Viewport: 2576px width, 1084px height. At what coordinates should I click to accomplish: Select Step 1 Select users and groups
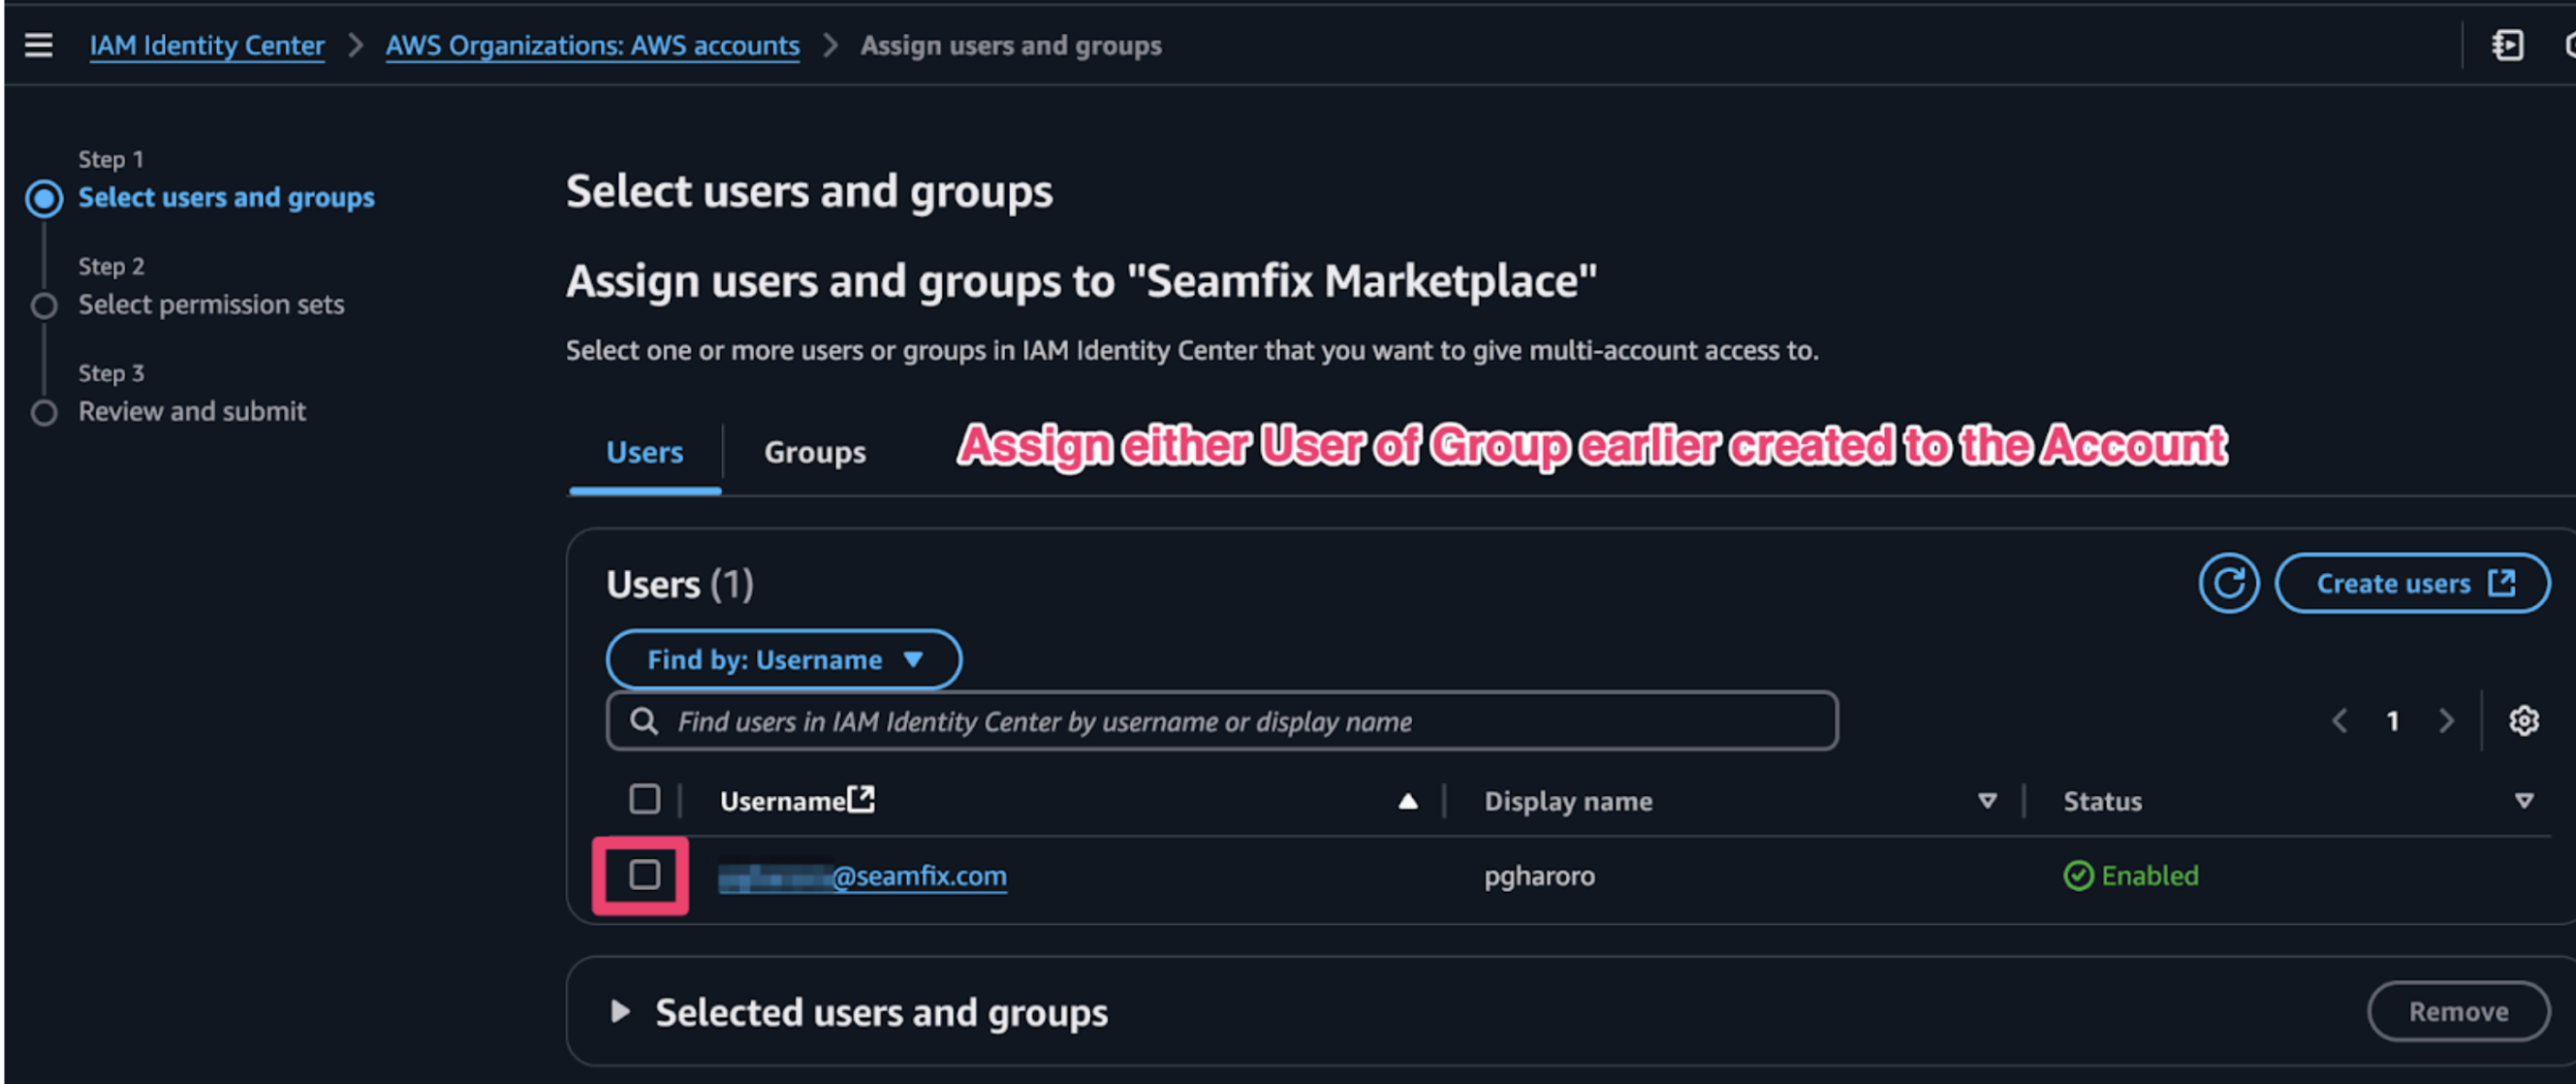(226, 197)
